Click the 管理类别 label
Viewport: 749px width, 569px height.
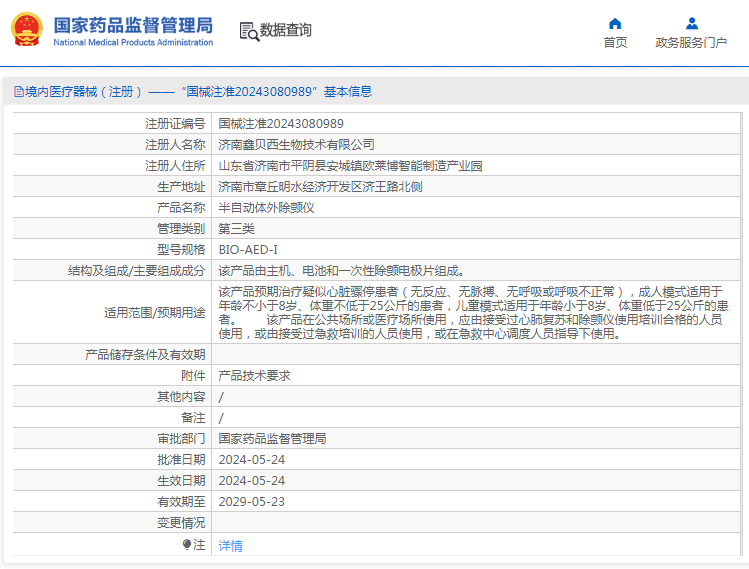click(x=181, y=229)
